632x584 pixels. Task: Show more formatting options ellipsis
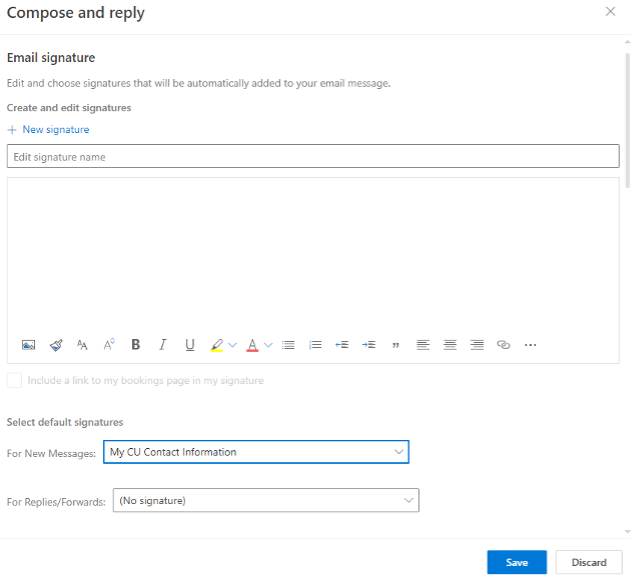pyautogui.click(x=530, y=345)
